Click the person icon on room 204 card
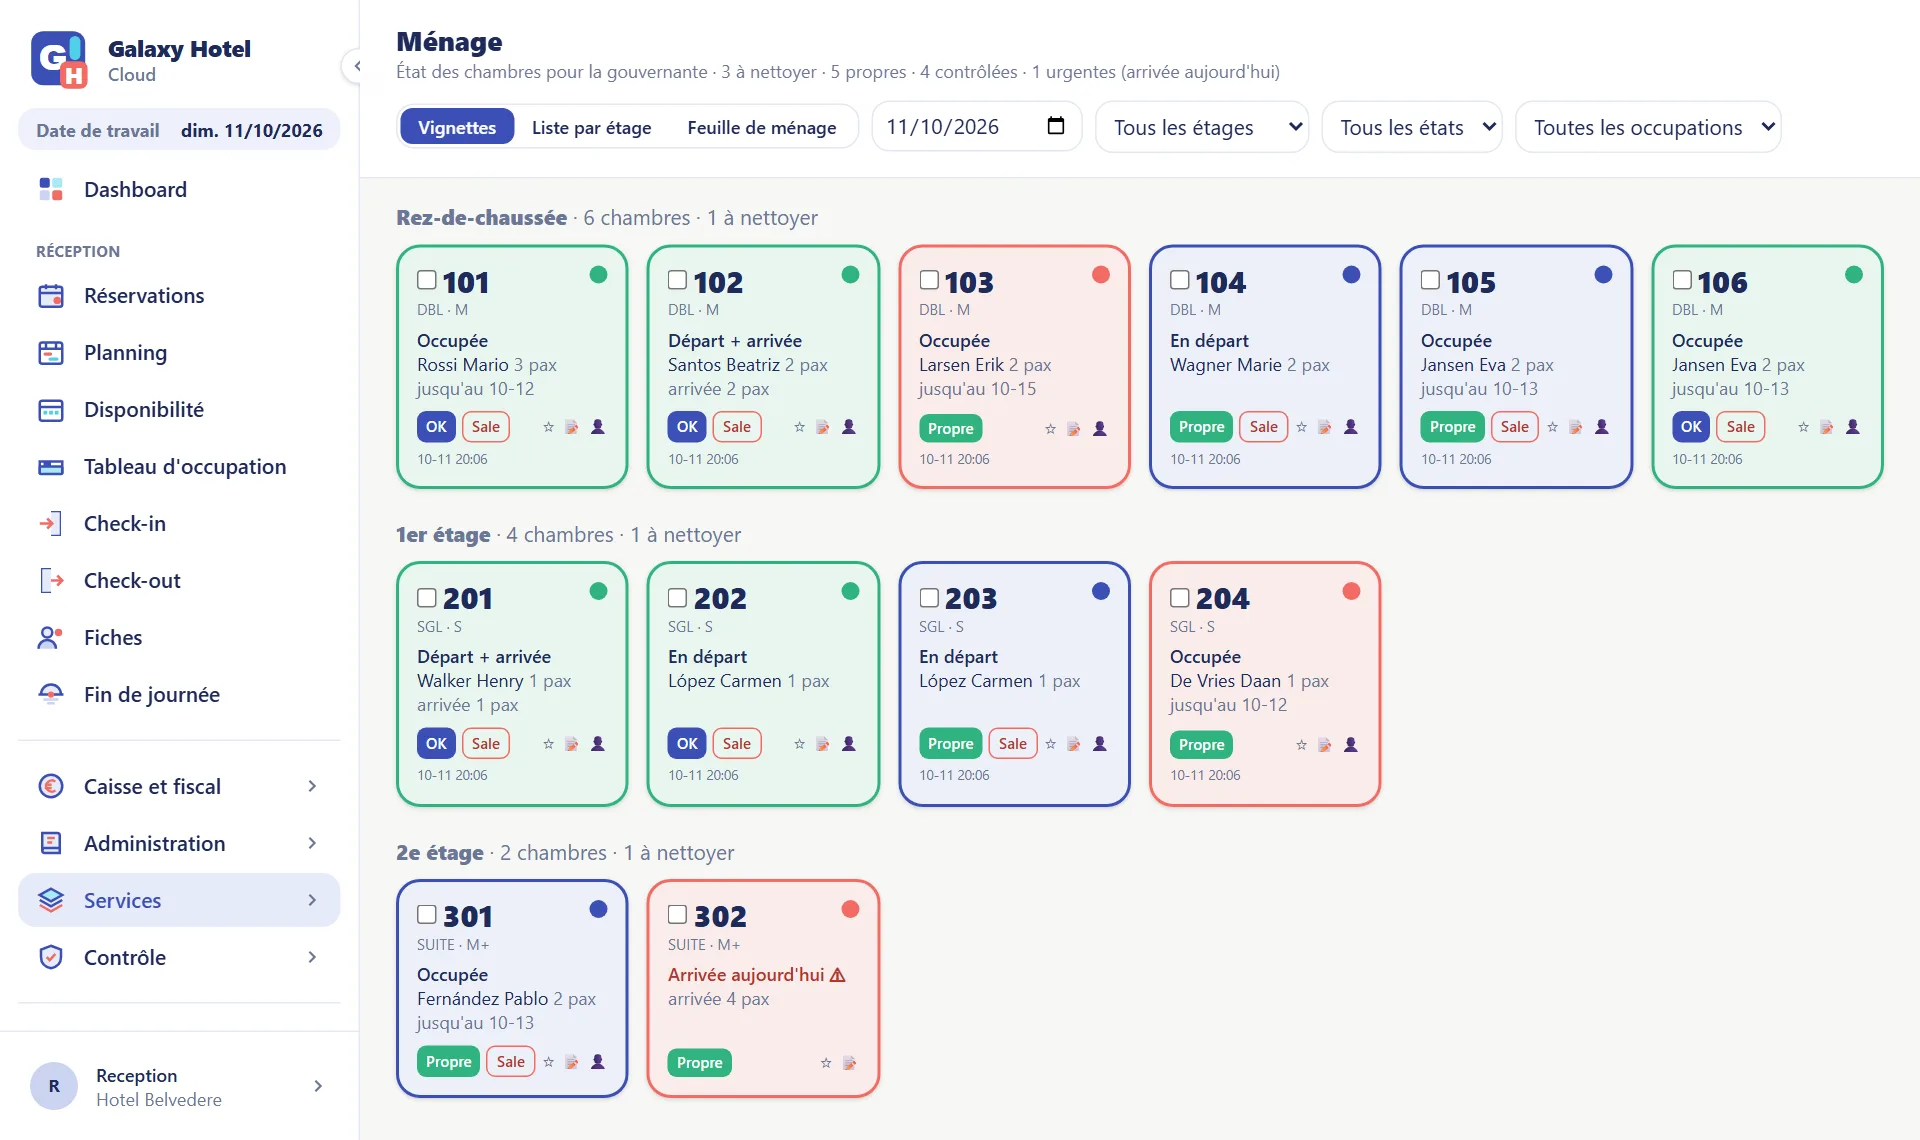The width and height of the screenshot is (1920, 1140). pos(1351,745)
